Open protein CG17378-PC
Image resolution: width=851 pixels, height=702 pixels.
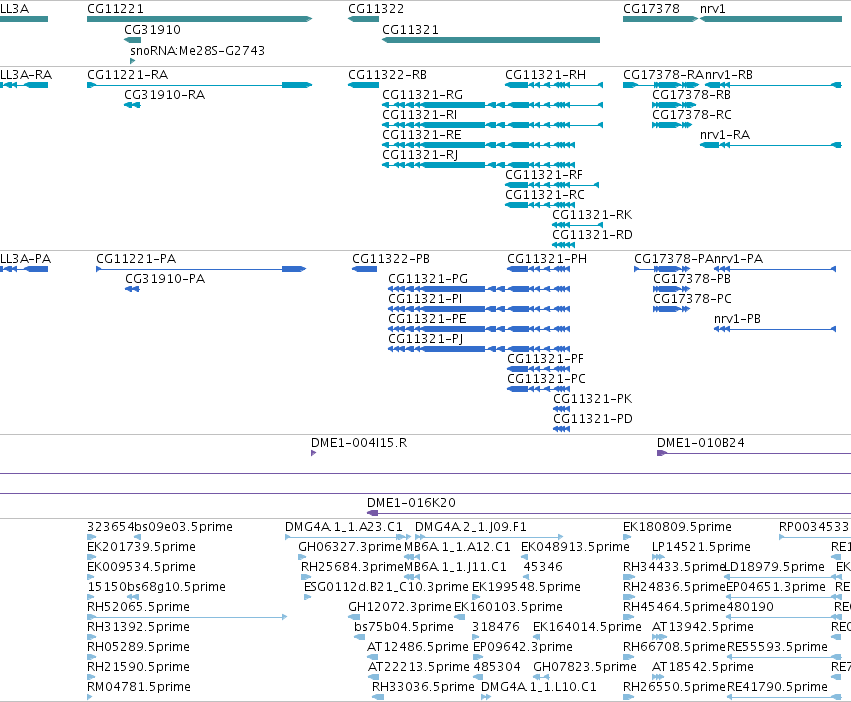(x=693, y=299)
